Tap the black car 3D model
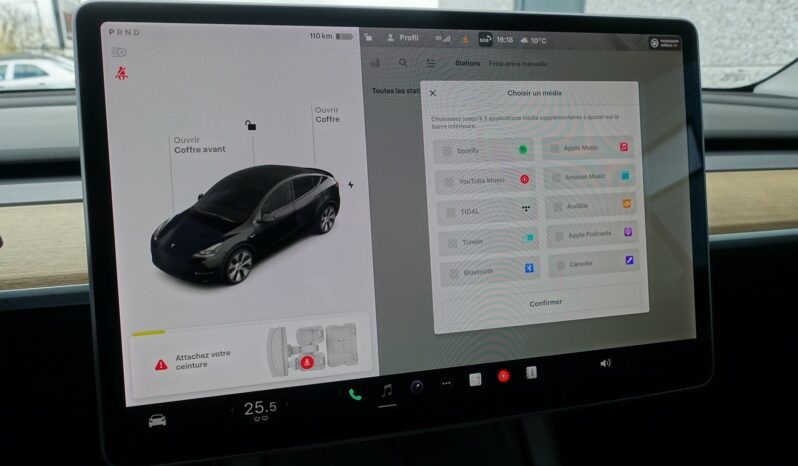Image resolution: width=798 pixels, height=466 pixels. [246, 224]
